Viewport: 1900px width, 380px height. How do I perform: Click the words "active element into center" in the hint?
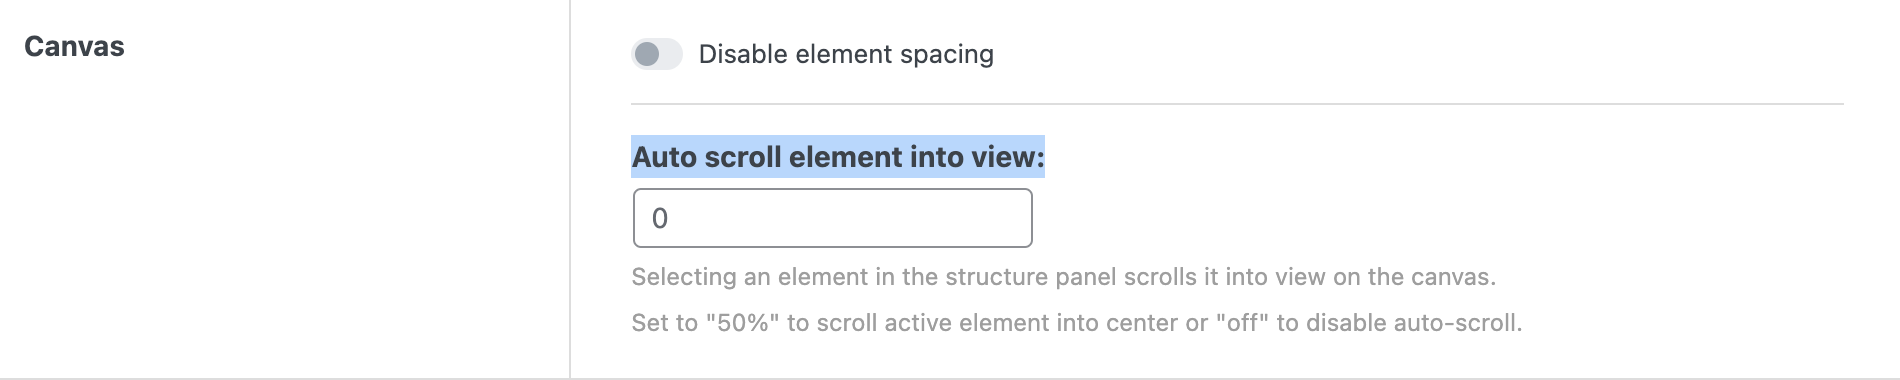coord(1019,323)
